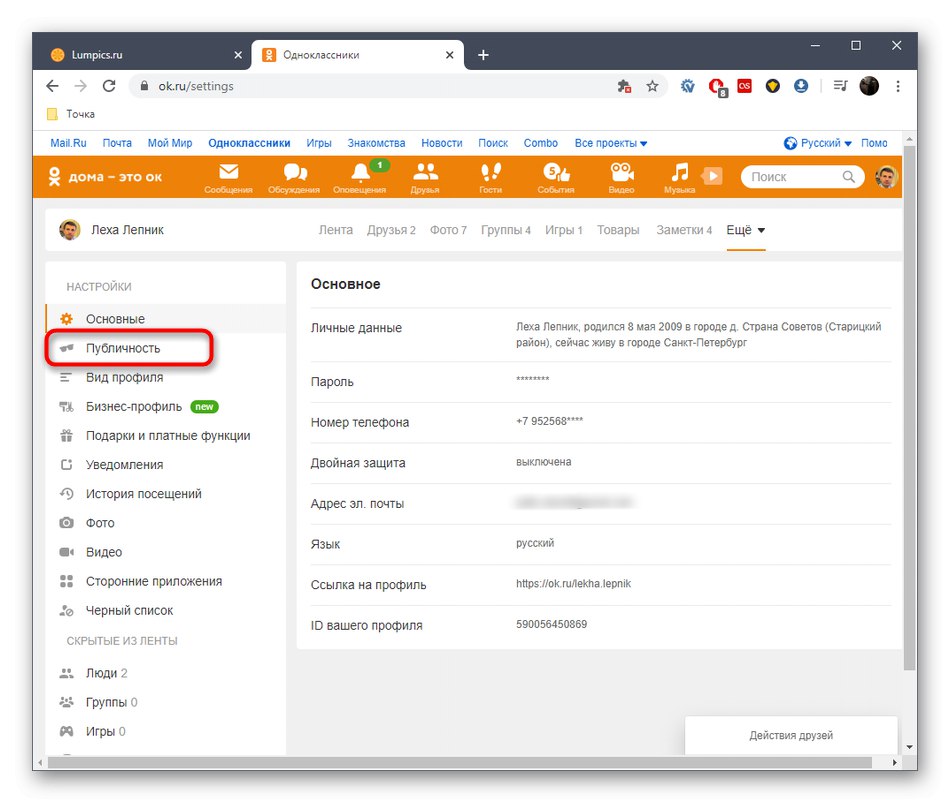This screenshot has height=803, width=950.
Task: Open Бизнес-профиль settings
Action: point(165,406)
